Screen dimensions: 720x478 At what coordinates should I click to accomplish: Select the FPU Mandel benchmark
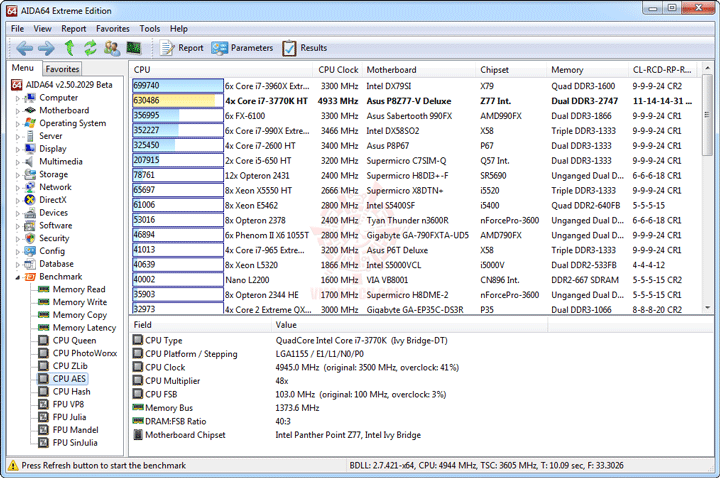(x=69, y=430)
